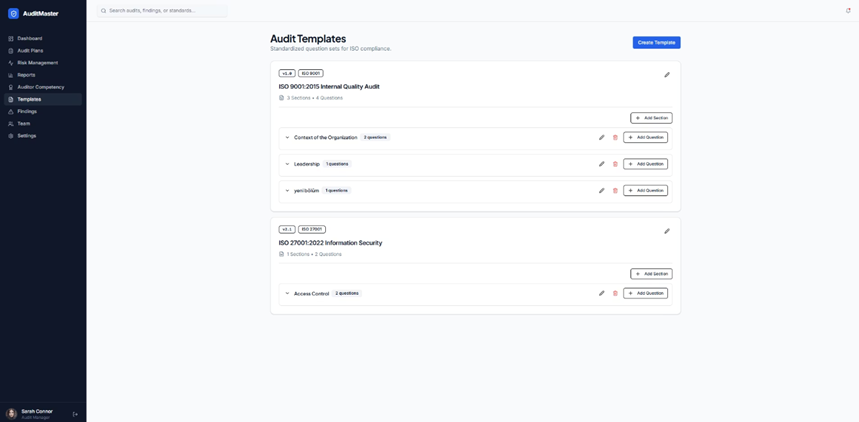Image resolution: width=859 pixels, height=422 pixels.
Task: Delete the Access Control section
Action: (x=615, y=293)
